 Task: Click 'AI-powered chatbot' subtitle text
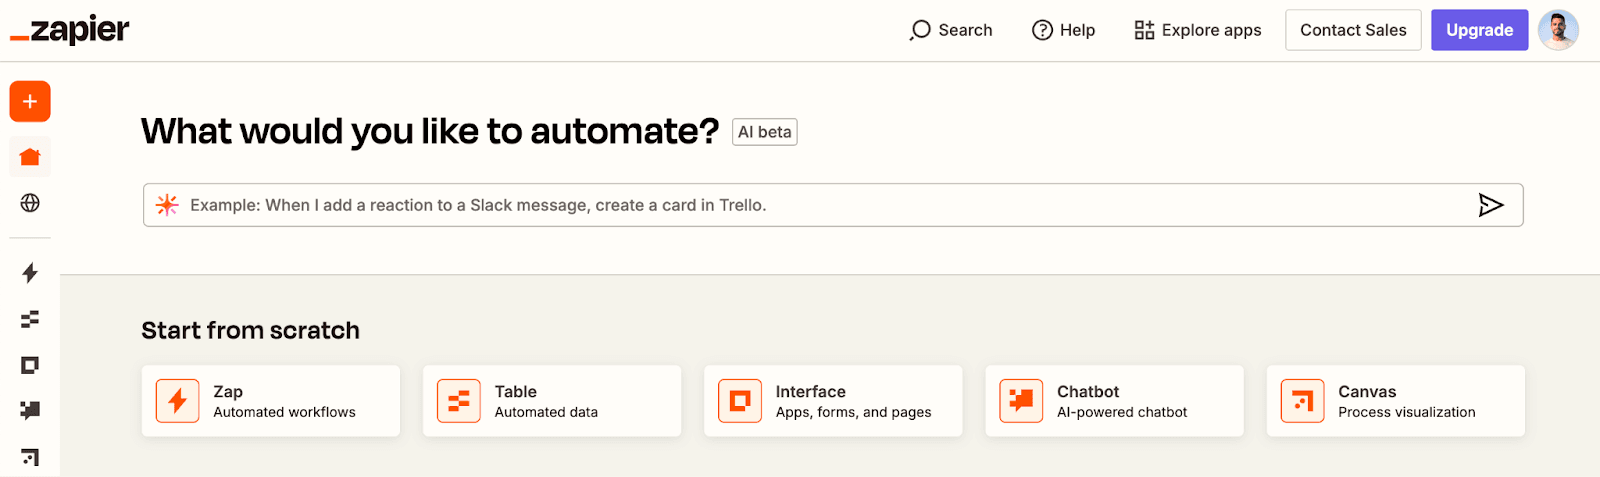[x=1122, y=412]
